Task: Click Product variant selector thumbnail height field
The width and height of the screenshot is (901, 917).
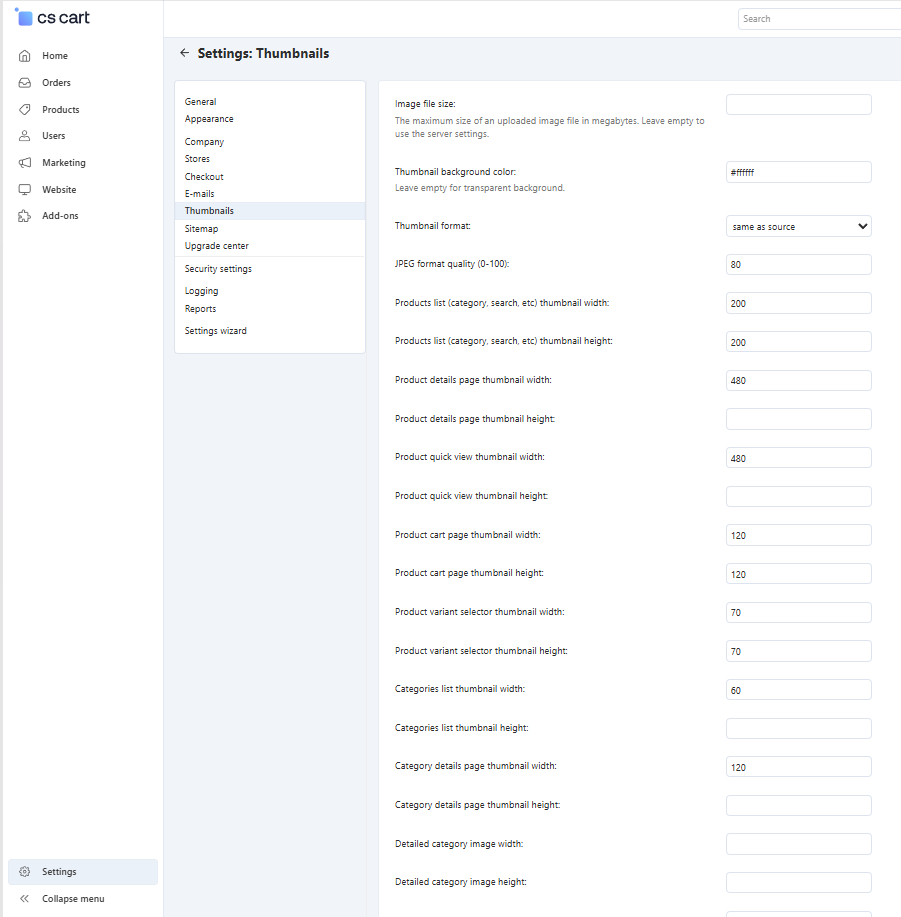Action: tap(799, 651)
